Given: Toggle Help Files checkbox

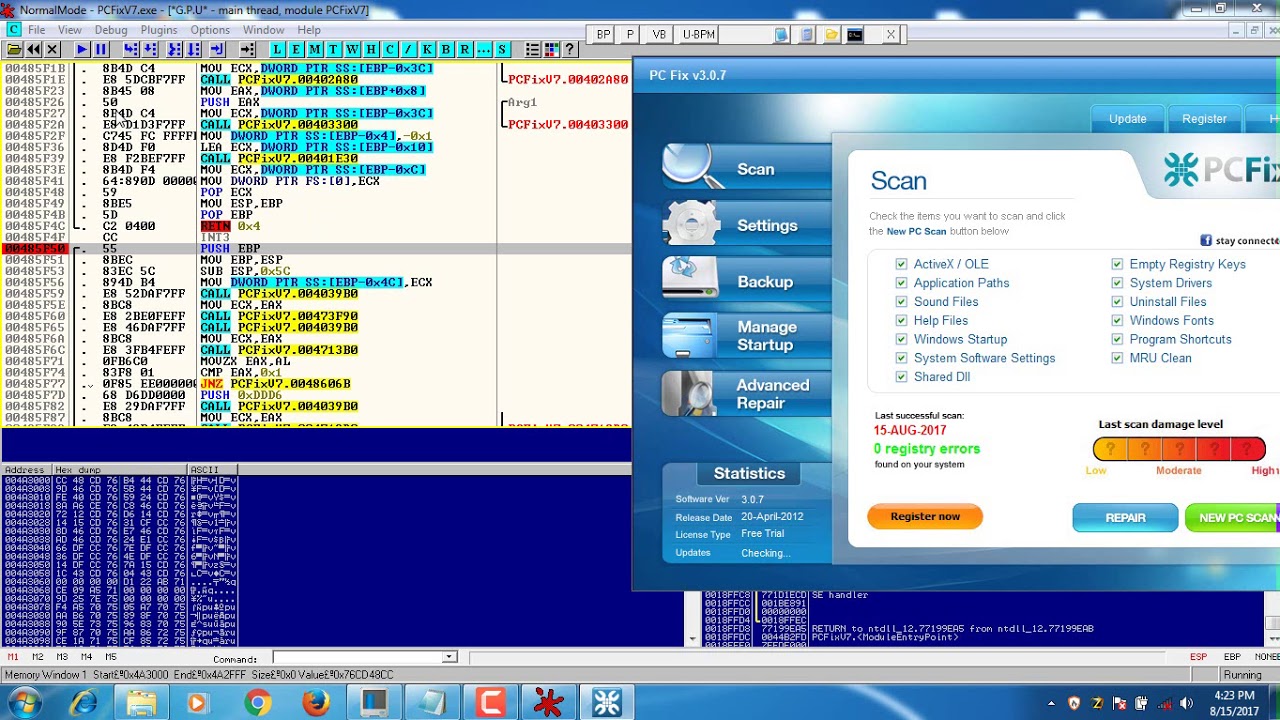Looking at the screenshot, I should click(x=902, y=321).
